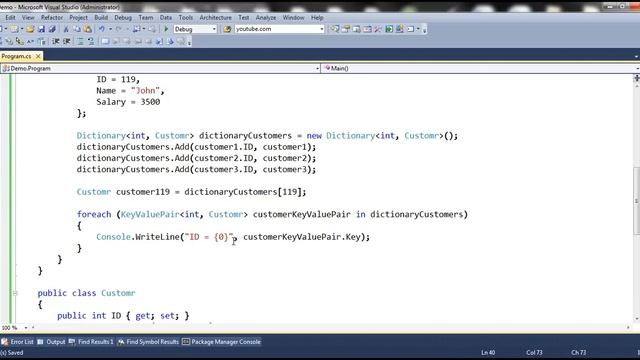Open Solution Explorer from the toolbar
Image resolution: width=640 pixels, height=360 pixels.
tap(335, 29)
